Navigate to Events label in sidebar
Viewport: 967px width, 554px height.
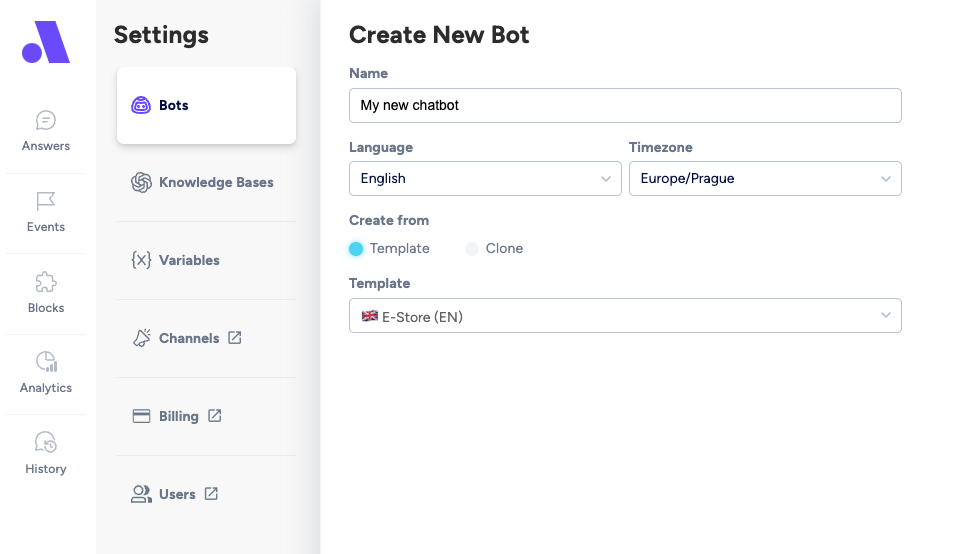click(46, 227)
